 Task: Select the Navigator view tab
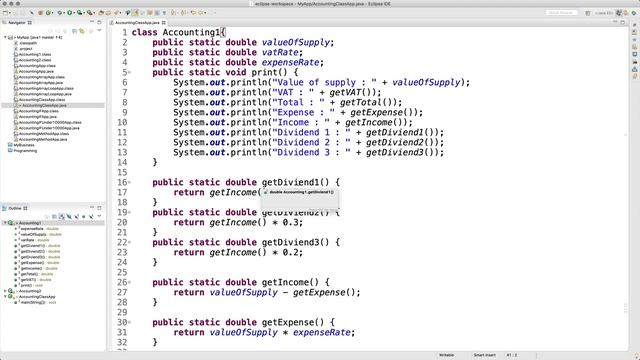point(17,22)
